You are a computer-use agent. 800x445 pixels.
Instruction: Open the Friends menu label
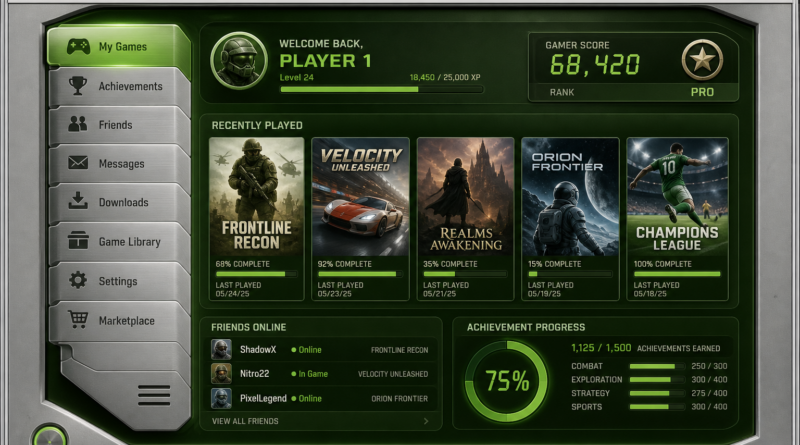115,125
